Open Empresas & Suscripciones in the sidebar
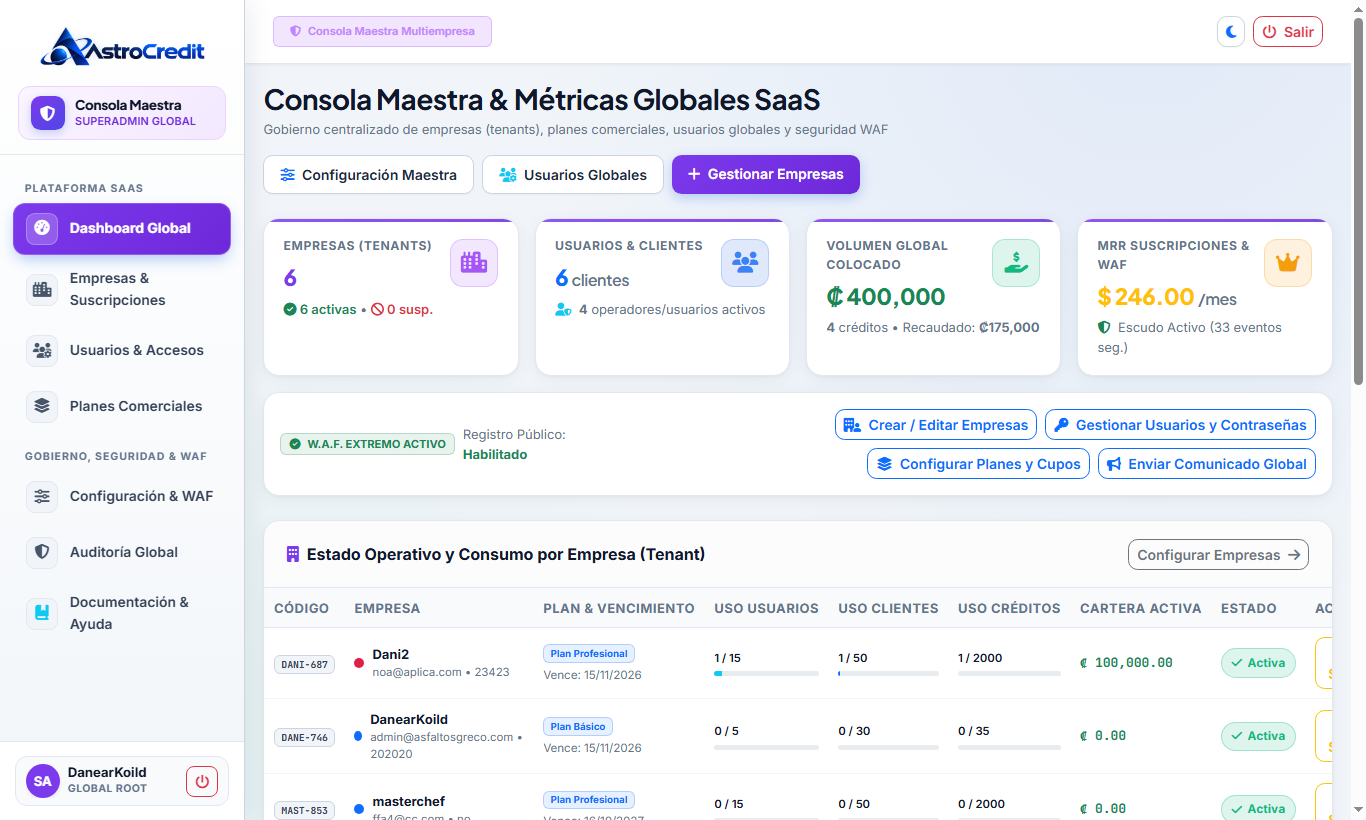Image resolution: width=1366 pixels, height=820 pixels. 122,289
